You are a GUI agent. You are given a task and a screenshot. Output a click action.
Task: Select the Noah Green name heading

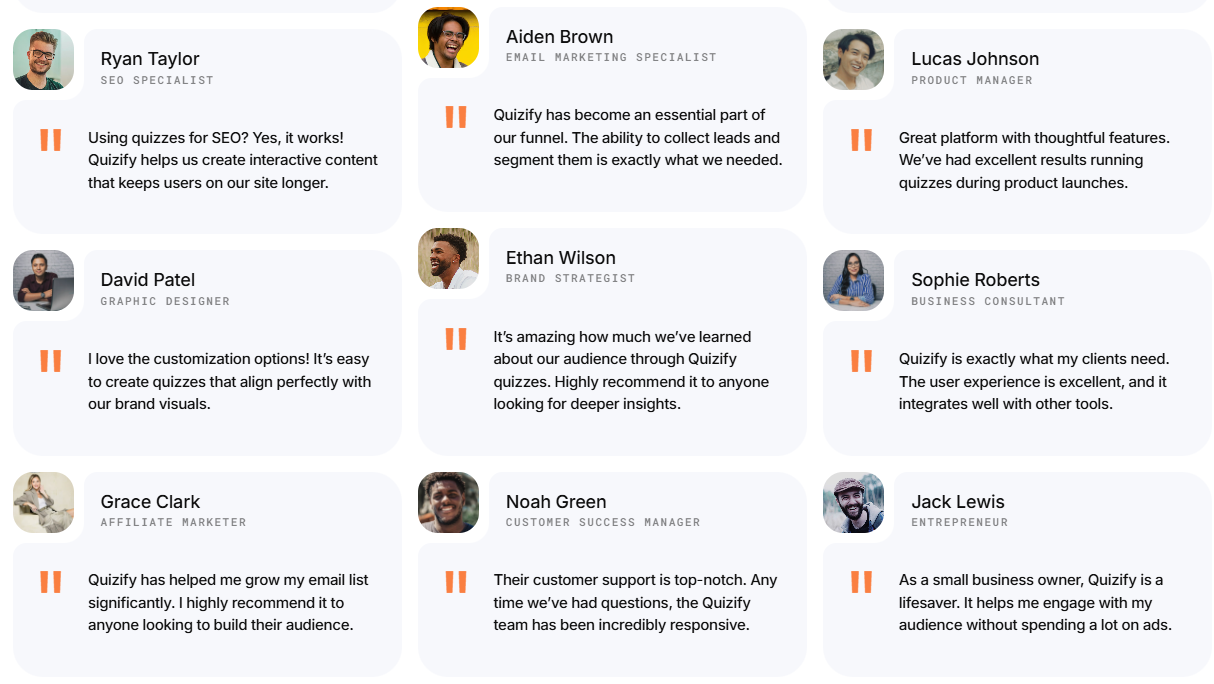coord(555,502)
